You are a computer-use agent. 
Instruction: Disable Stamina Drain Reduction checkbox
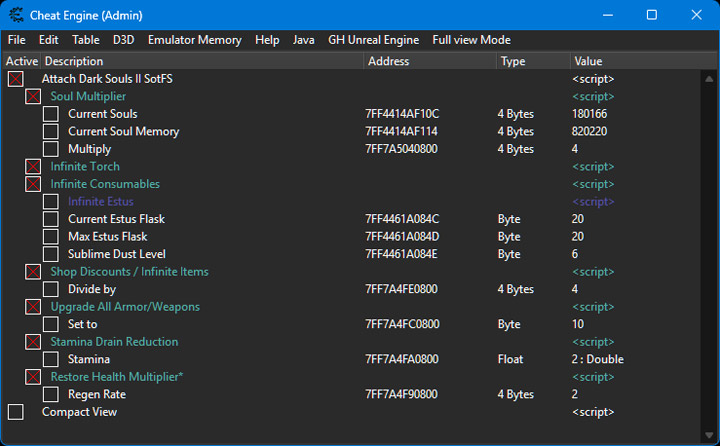click(x=33, y=342)
